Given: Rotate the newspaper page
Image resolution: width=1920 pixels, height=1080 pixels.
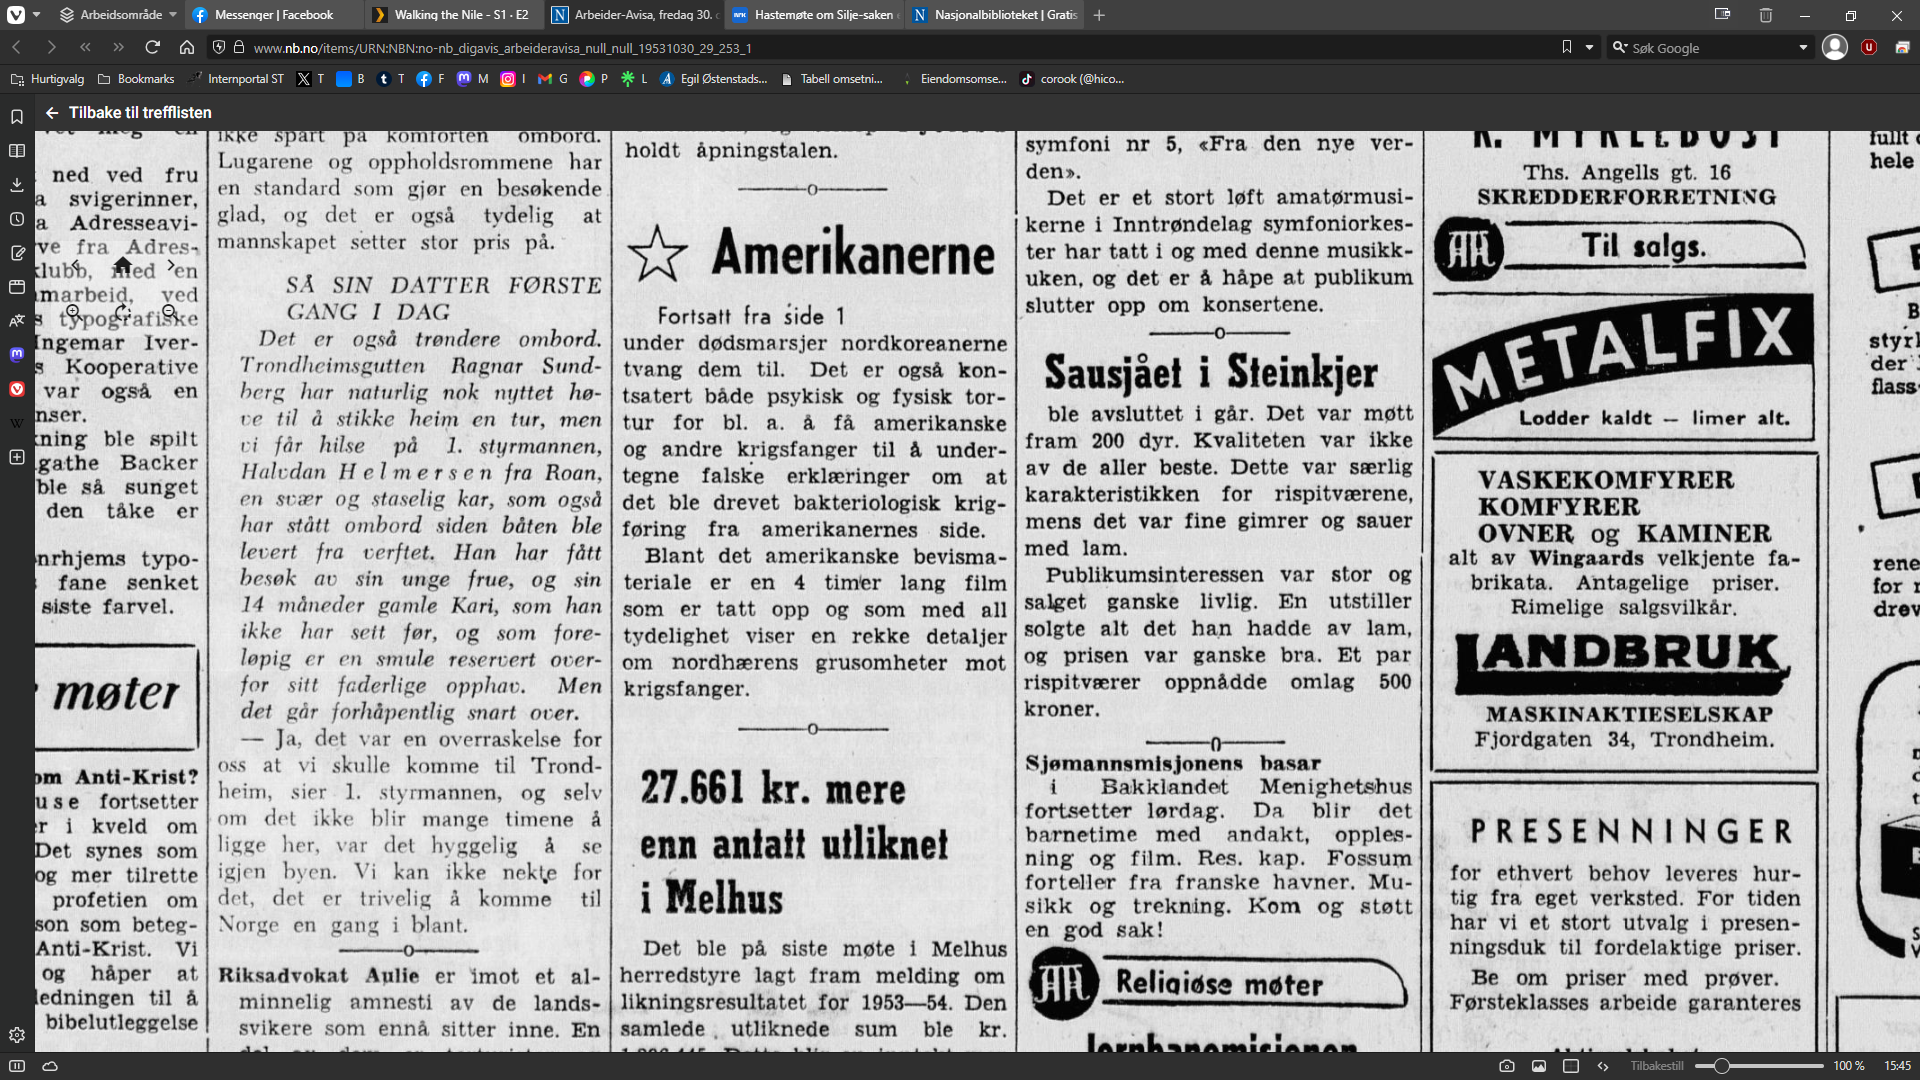Looking at the screenshot, I should coord(122,312).
